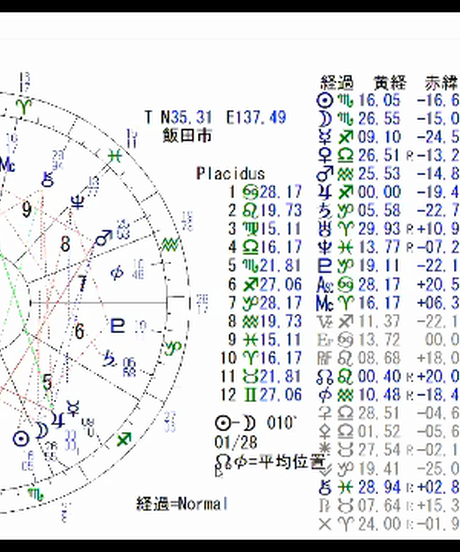Click the Pisces sign on the wheel rim

pyautogui.click(x=115, y=156)
